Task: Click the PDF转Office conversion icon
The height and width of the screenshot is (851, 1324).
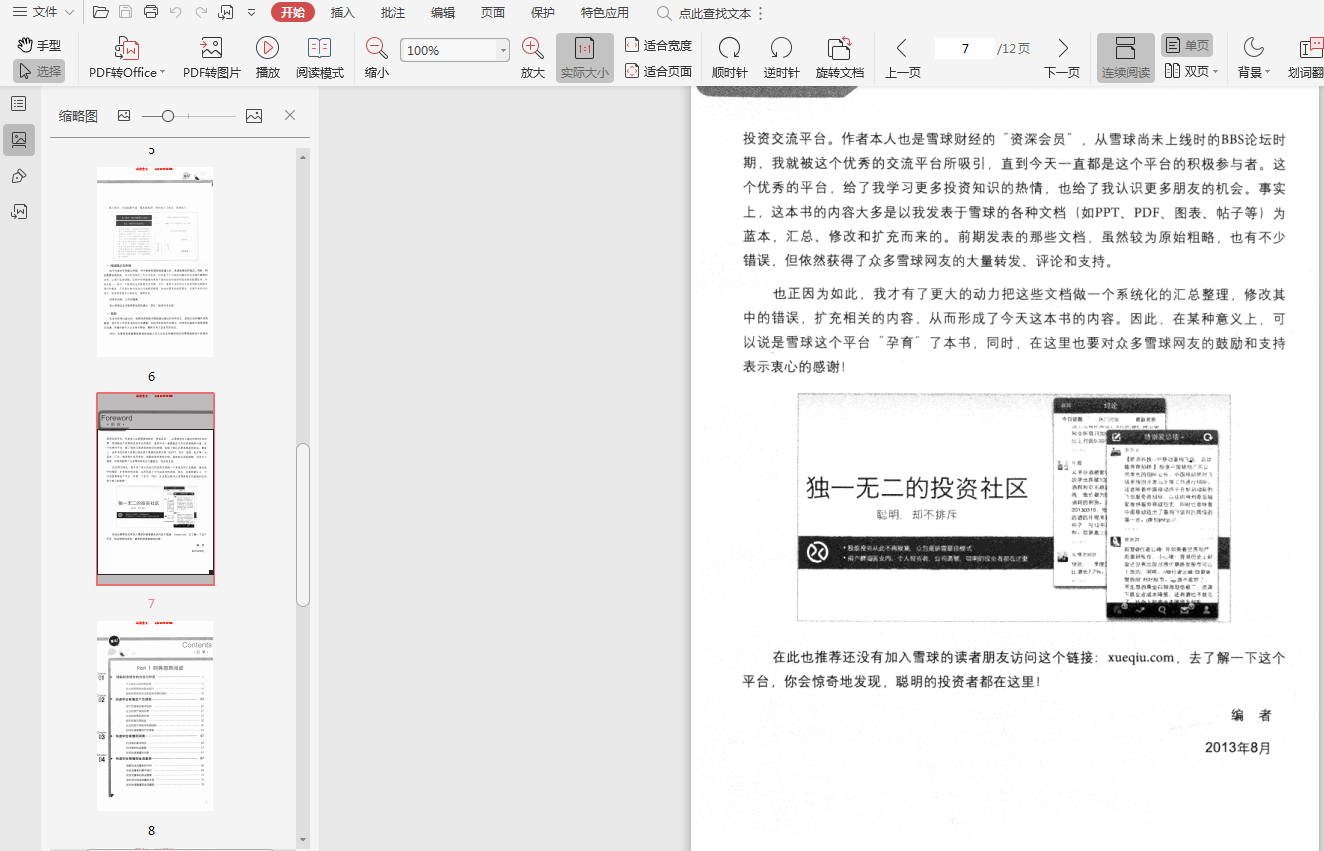Action: coord(127,48)
